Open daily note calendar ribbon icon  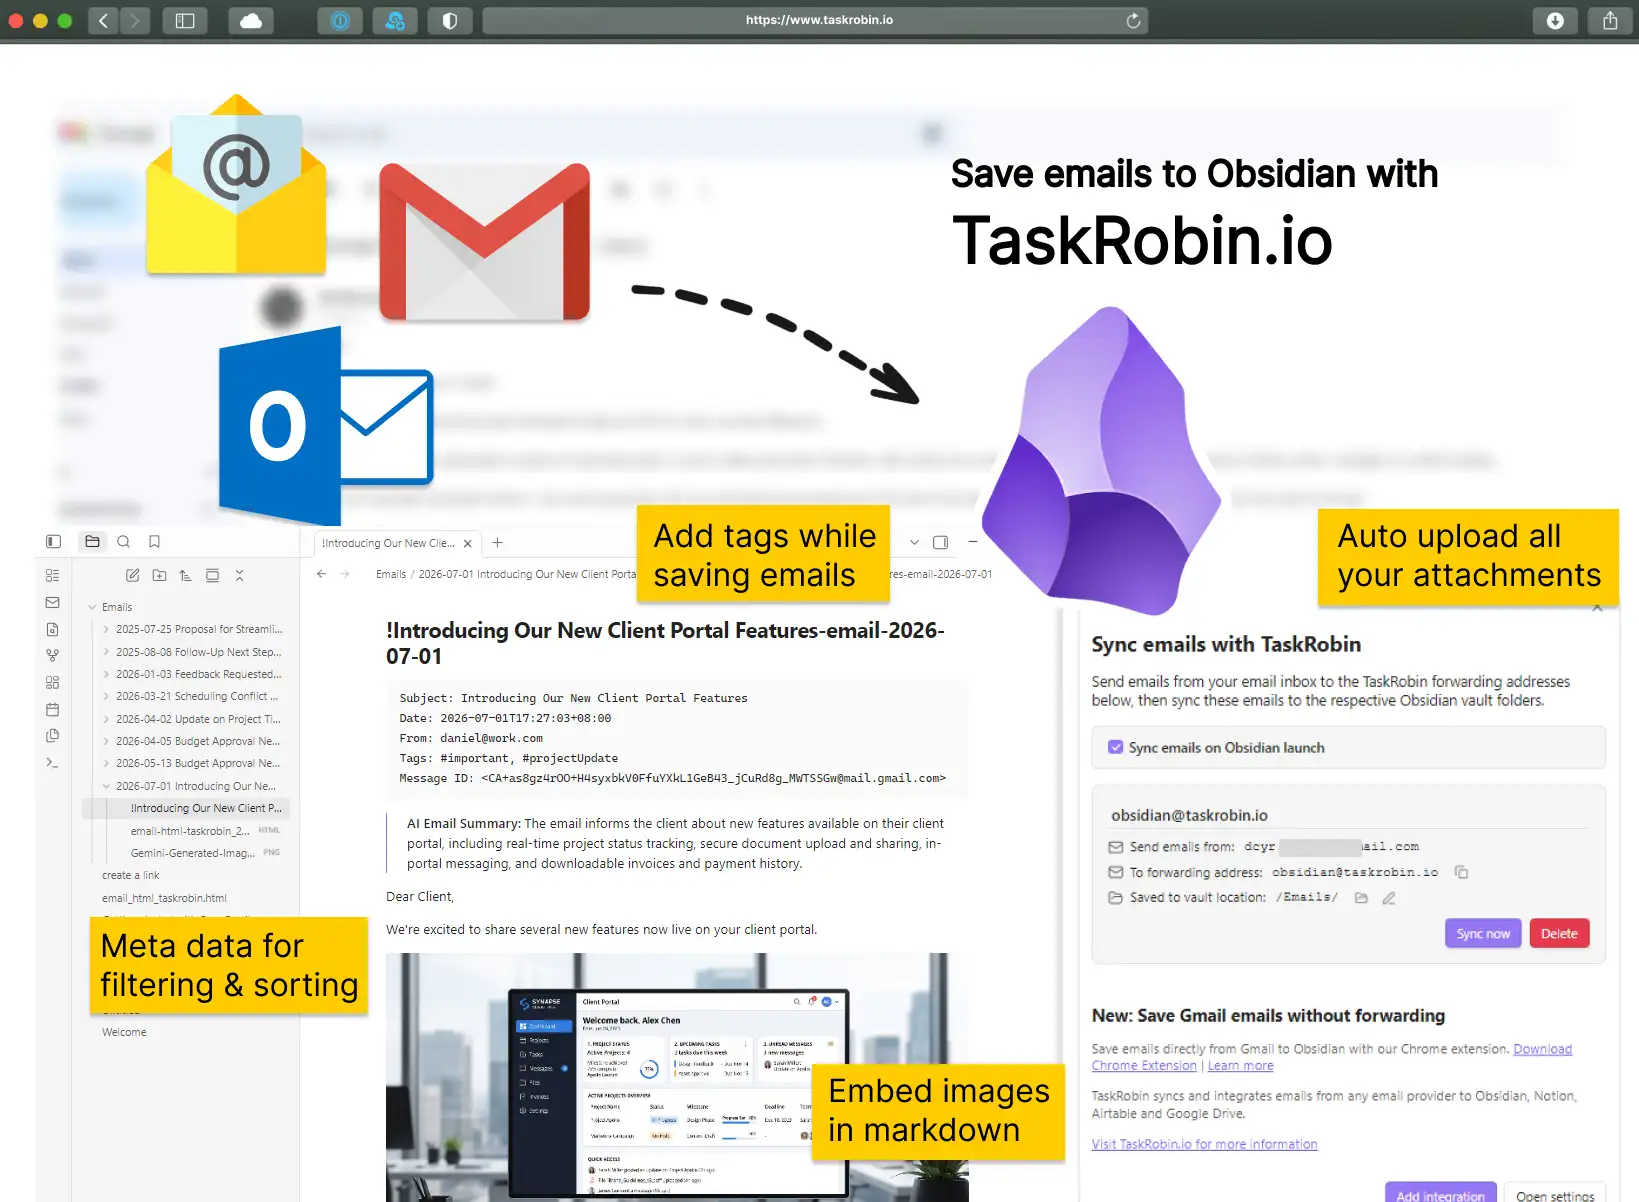53,710
